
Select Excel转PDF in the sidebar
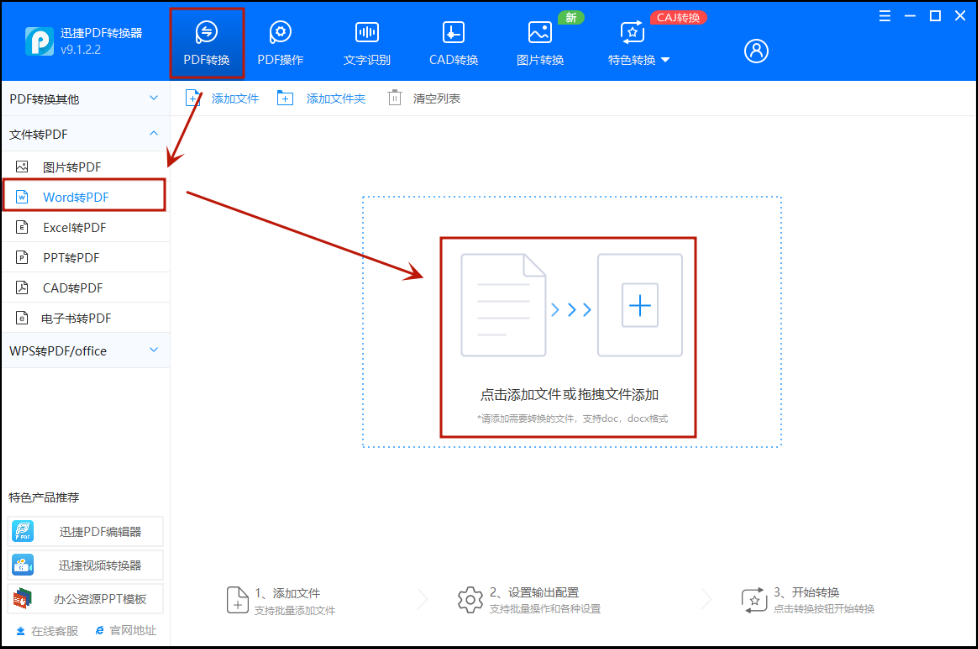[x=85, y=228]
